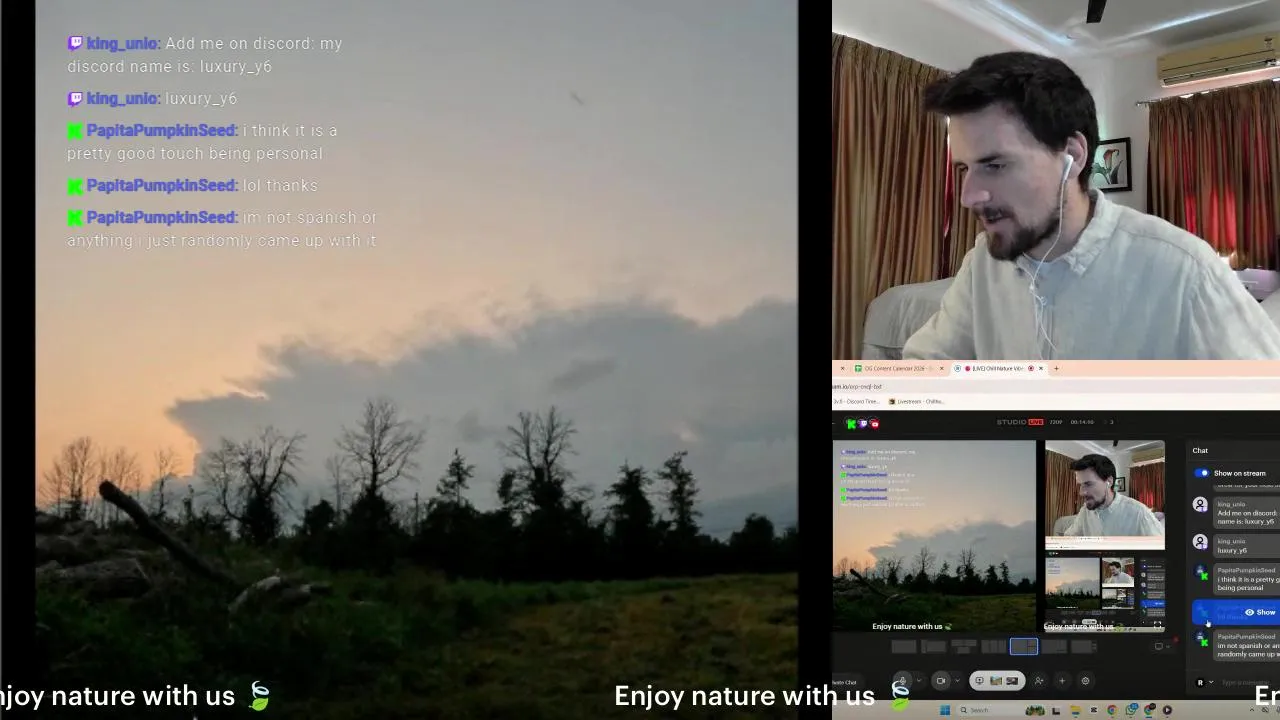Expand the system tray hidden icons chevron

point(1252,710)
